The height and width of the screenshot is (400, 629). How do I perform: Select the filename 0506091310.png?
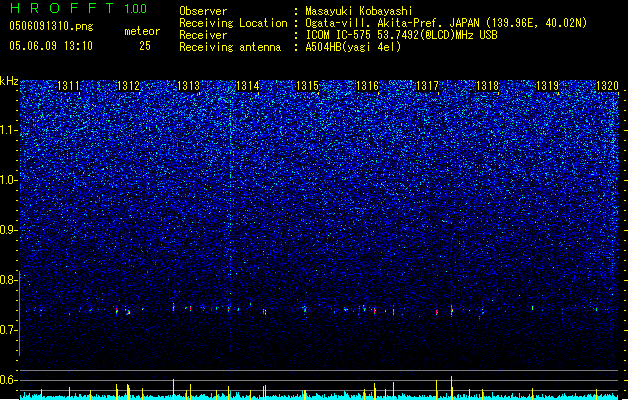[x=51, y=26]
